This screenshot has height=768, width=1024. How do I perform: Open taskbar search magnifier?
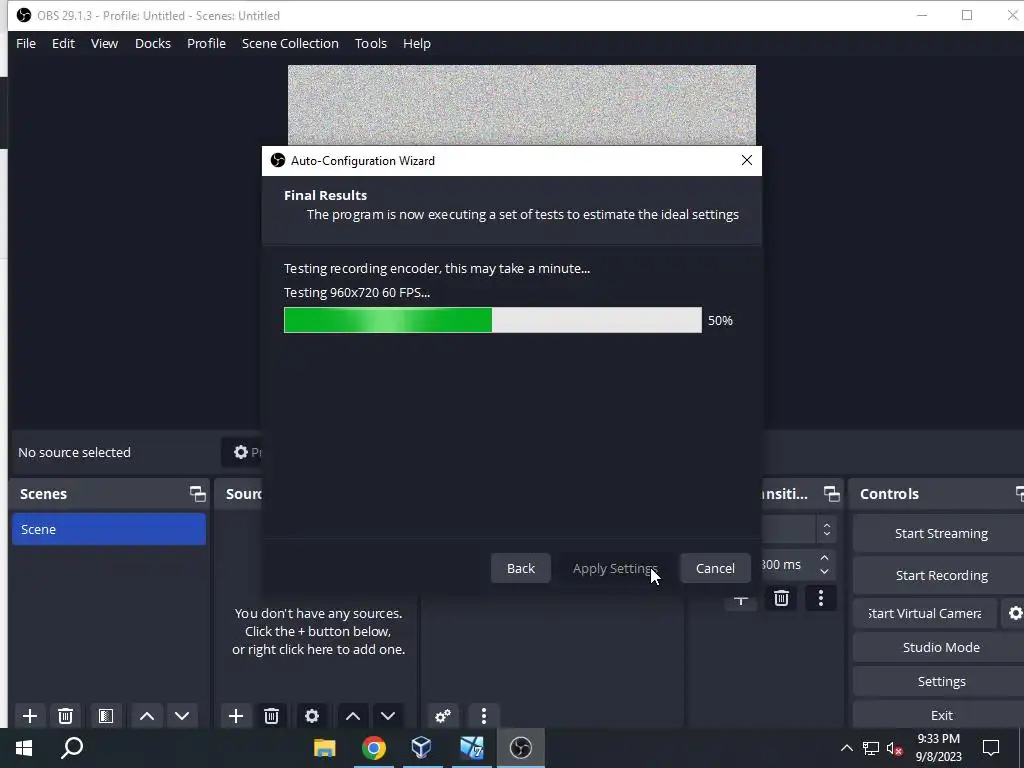pyautogui.click(x=72, y=748)
